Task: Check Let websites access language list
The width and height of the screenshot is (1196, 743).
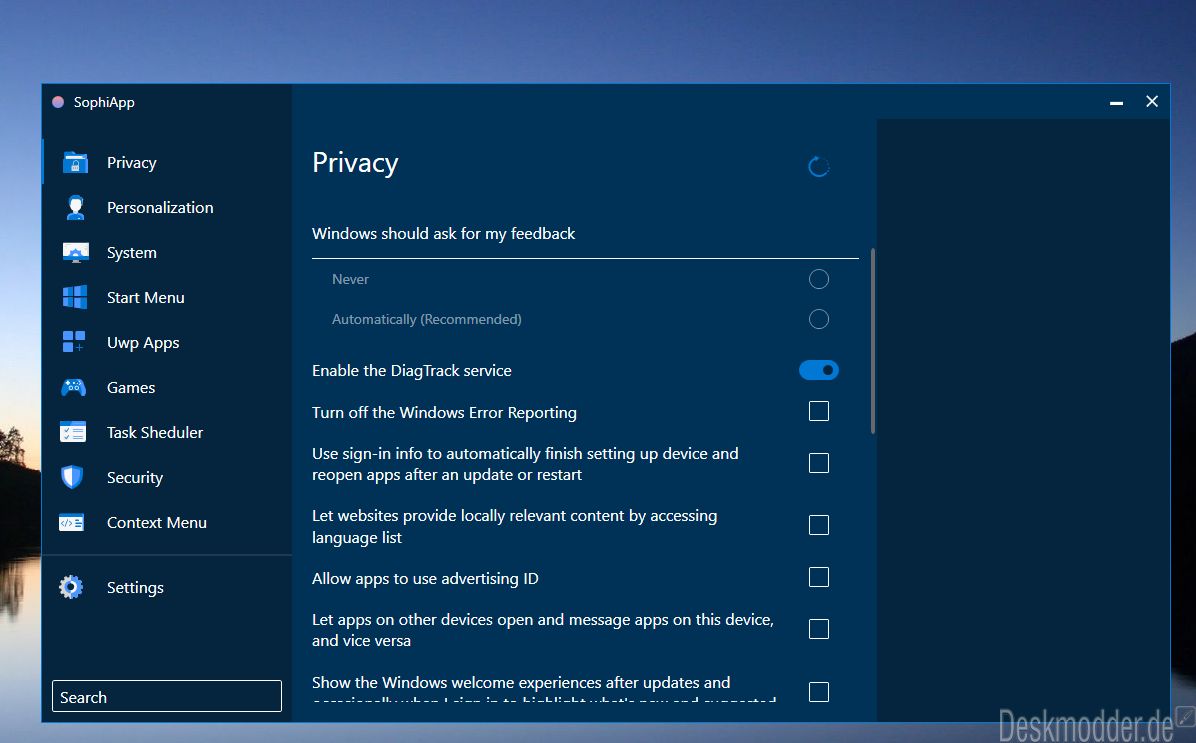Action: (818, 525)
